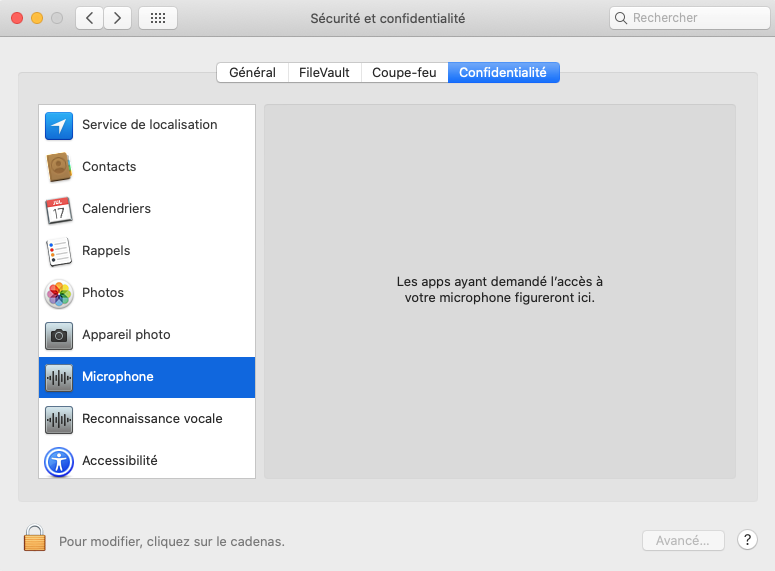Click the Calendriers calendar icon
This screenshot has height=571, width=775.
(59, 209)
